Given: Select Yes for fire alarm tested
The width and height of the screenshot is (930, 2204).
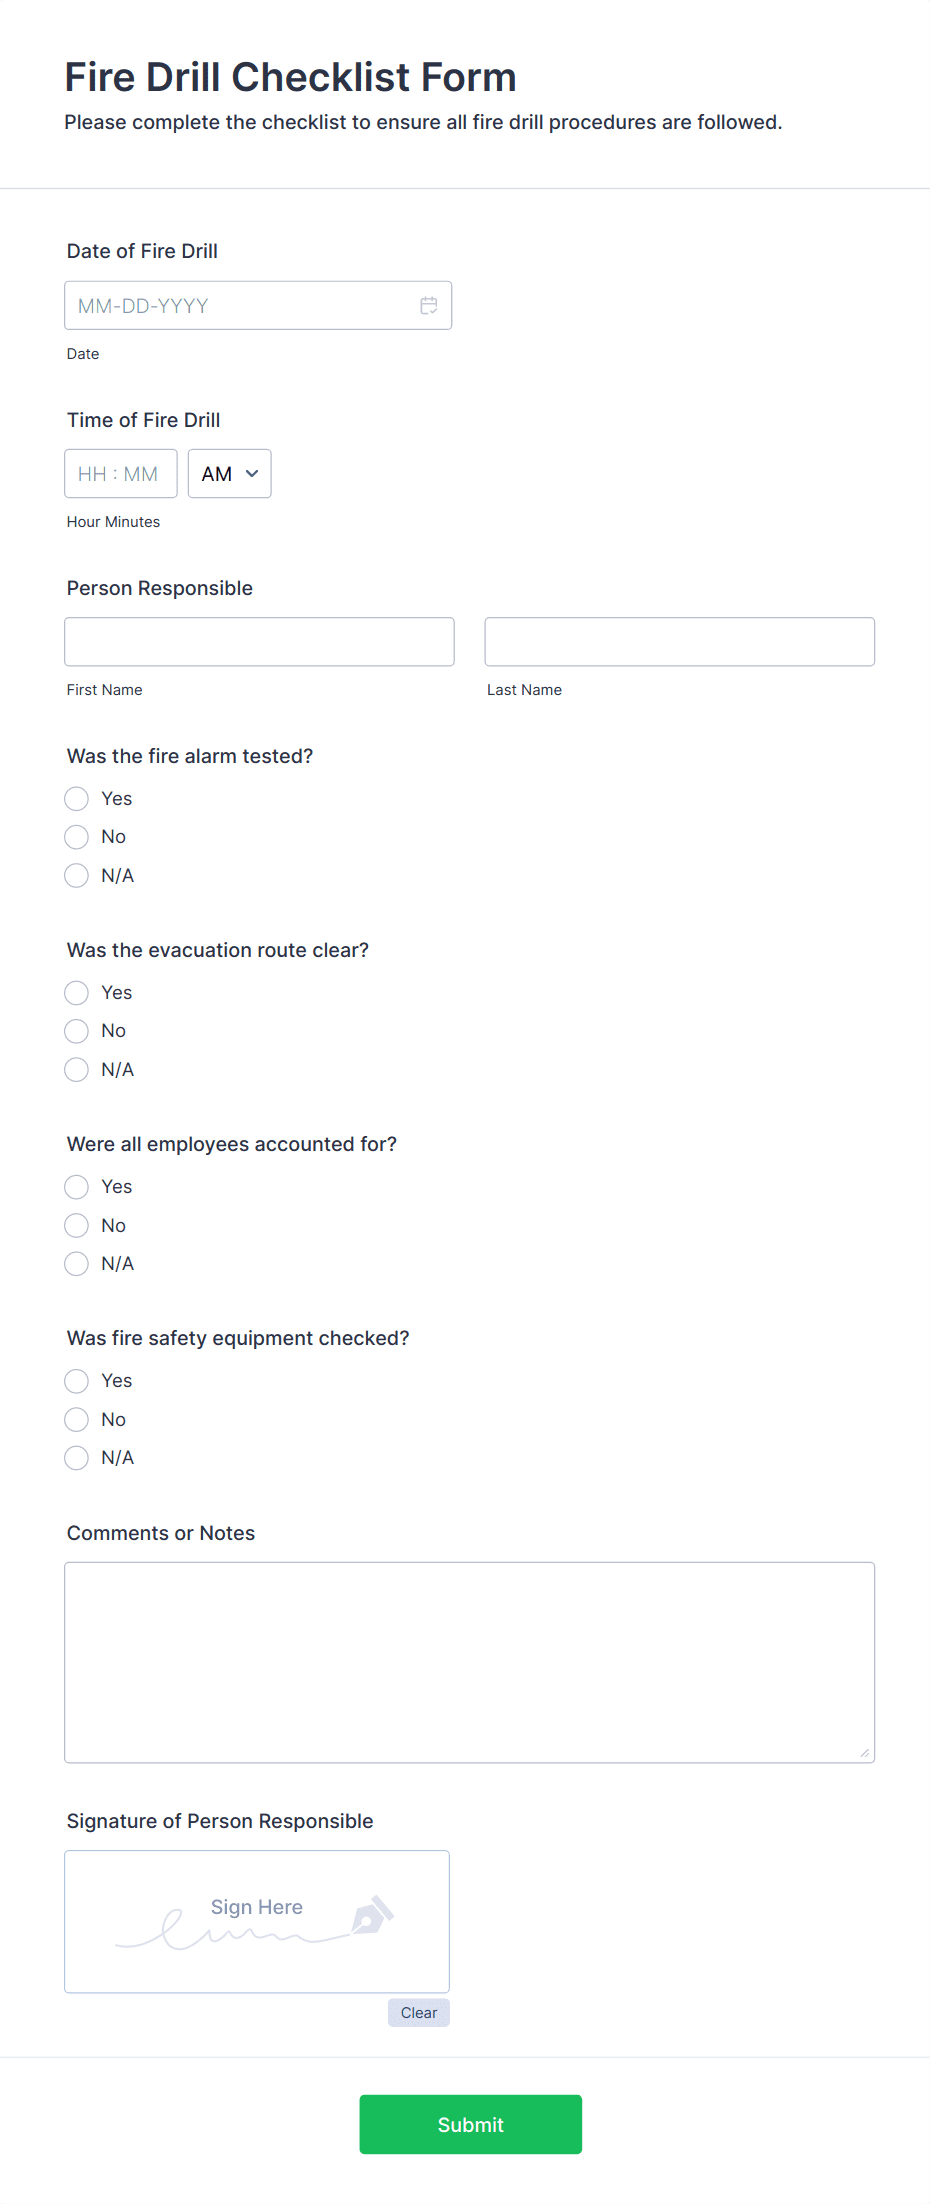Looking at the screenshot, I should [x=77, y=799].
